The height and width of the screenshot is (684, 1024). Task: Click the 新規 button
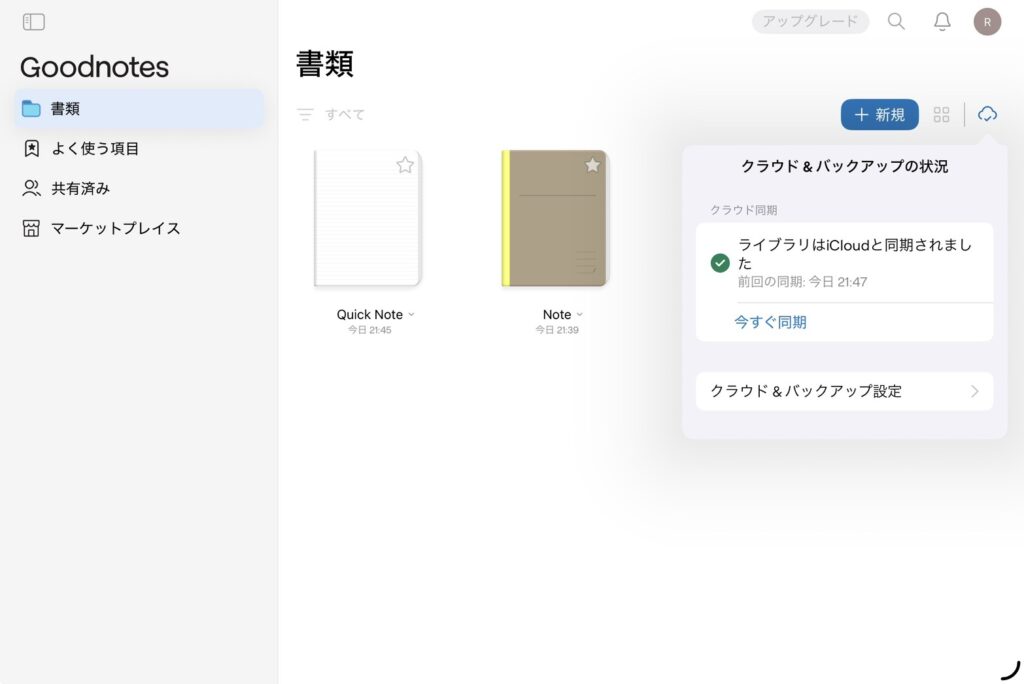pyautogui.click(x=879, y=115)
